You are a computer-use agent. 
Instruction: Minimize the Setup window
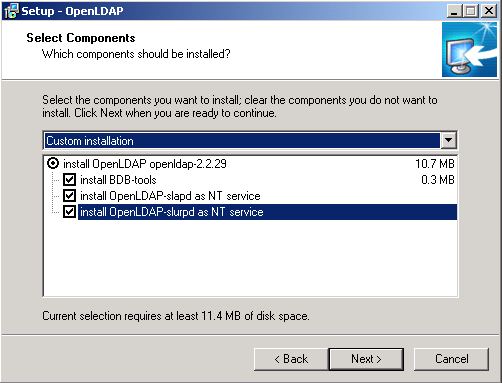454,11
